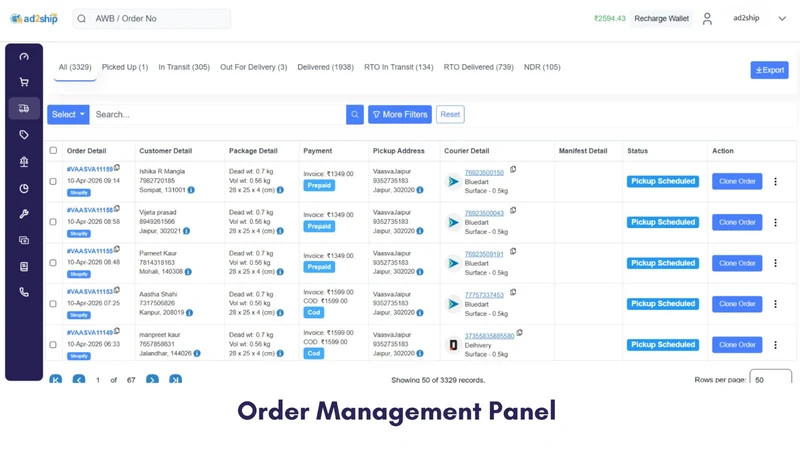
Task: Switch to the All (3329) tab
Action: [75, 67]
